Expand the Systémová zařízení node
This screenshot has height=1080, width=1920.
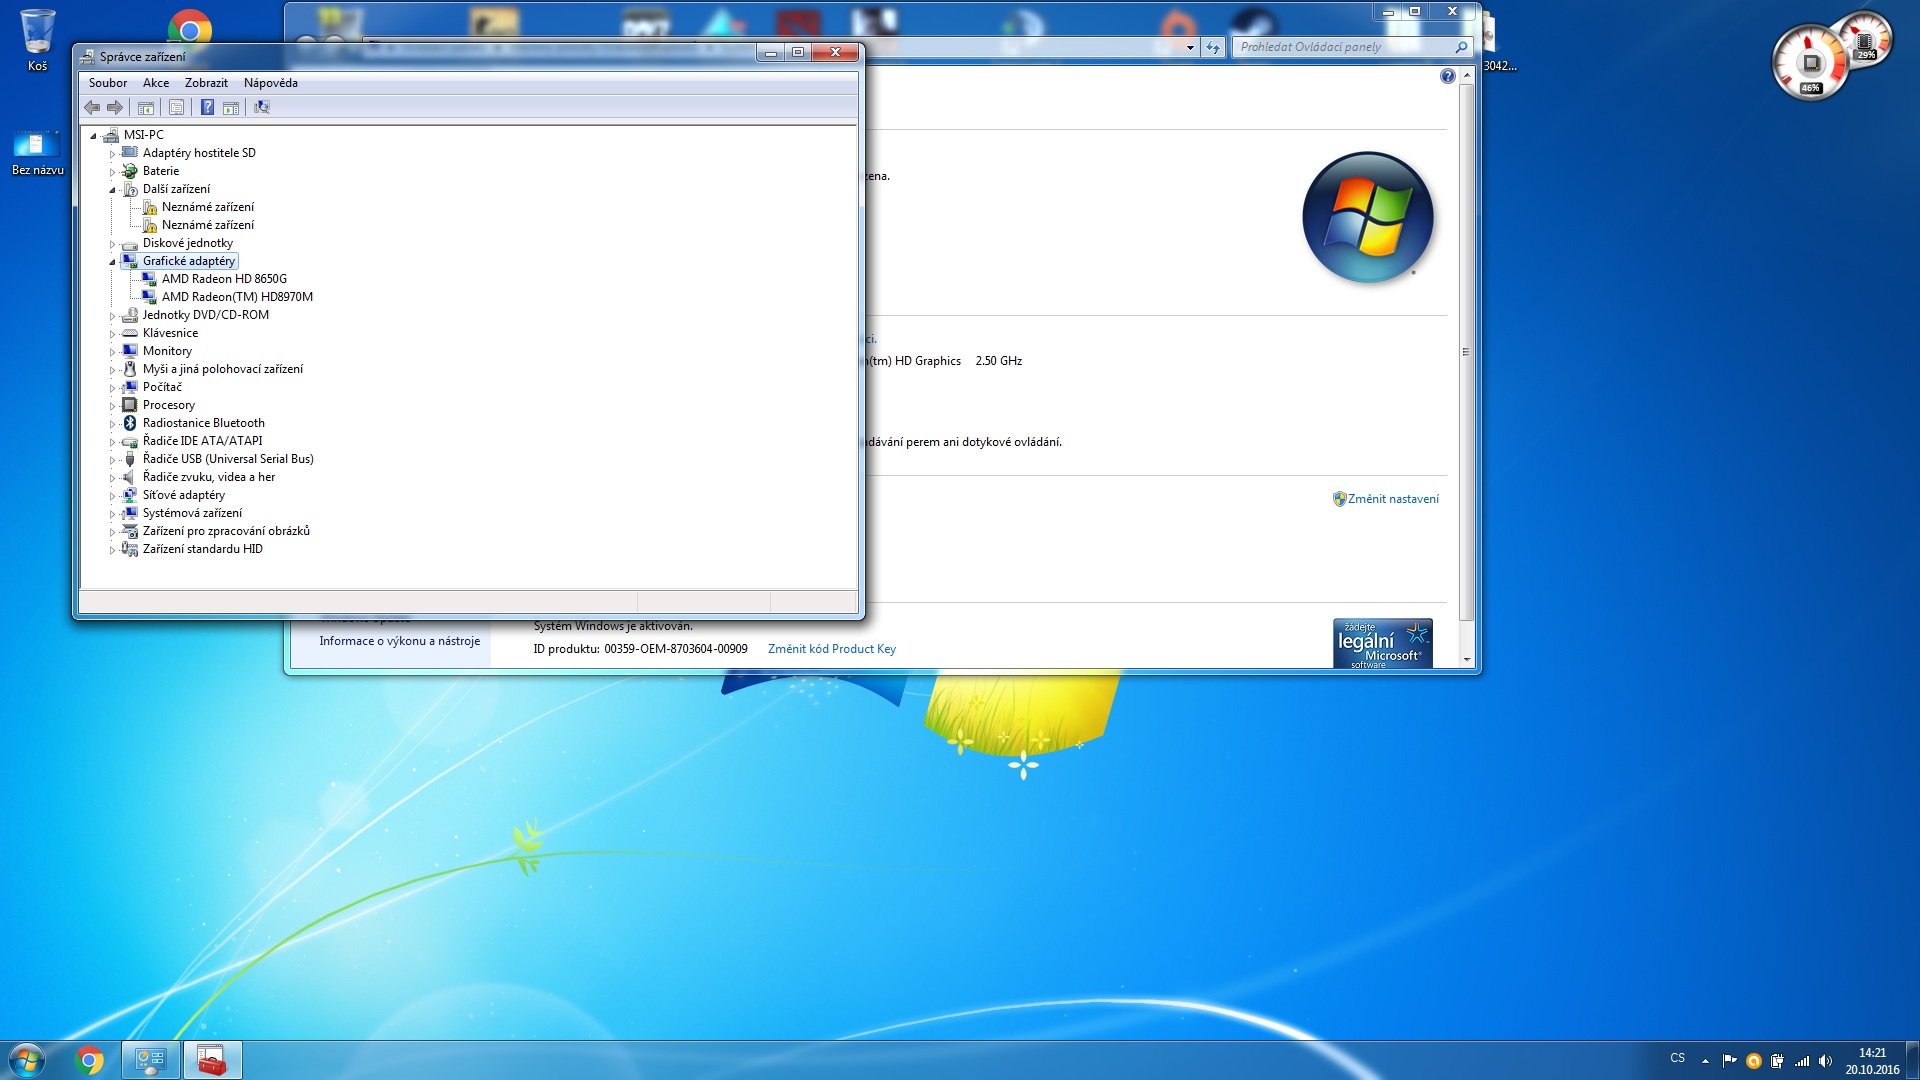click(x=112, y=514)
